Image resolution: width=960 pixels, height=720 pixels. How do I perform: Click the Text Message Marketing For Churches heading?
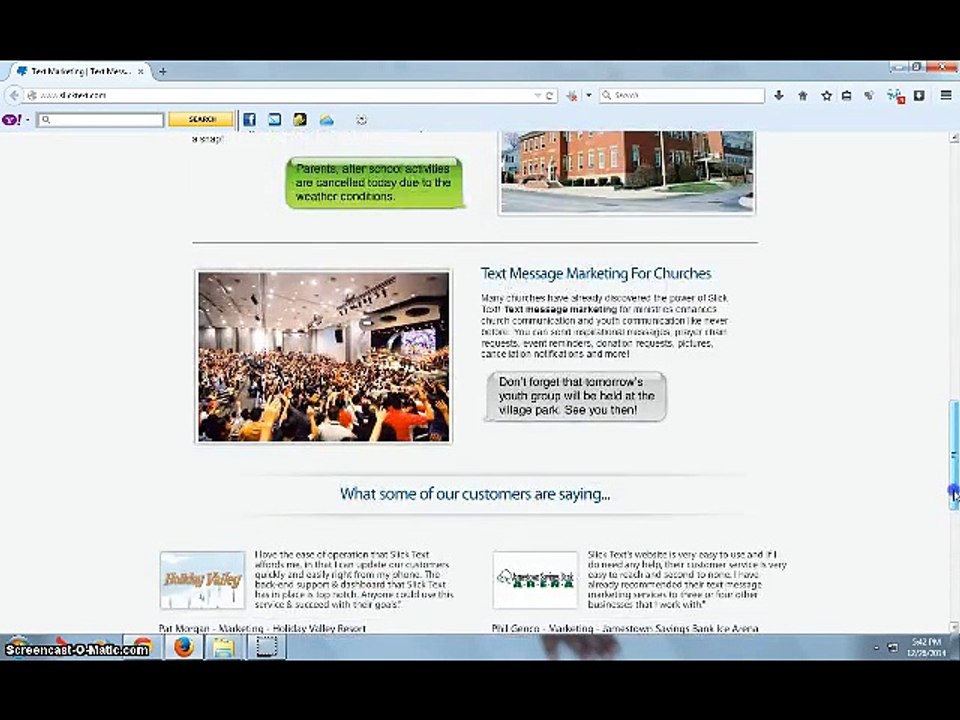[596, 273]
